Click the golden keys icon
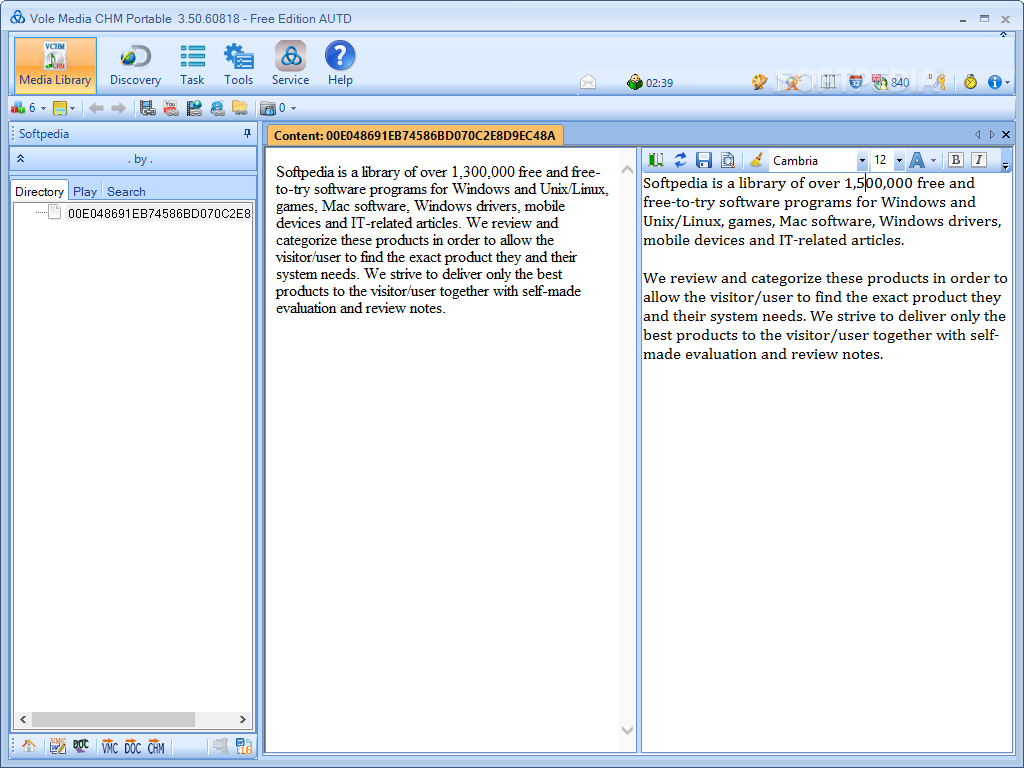 [x=938, y=82]
